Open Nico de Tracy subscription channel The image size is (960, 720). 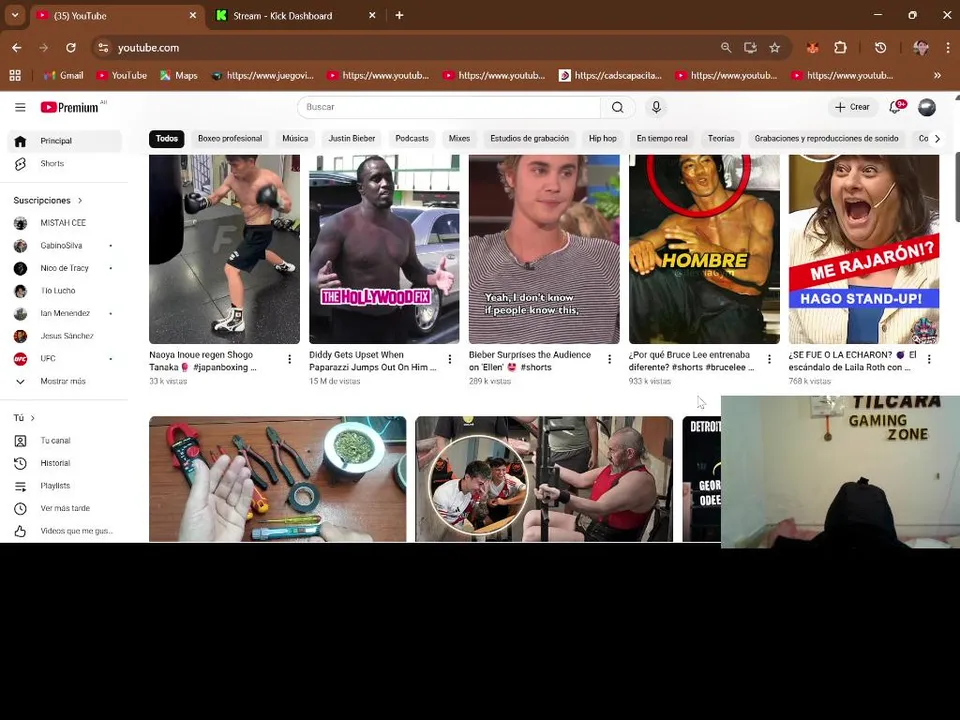64,268
